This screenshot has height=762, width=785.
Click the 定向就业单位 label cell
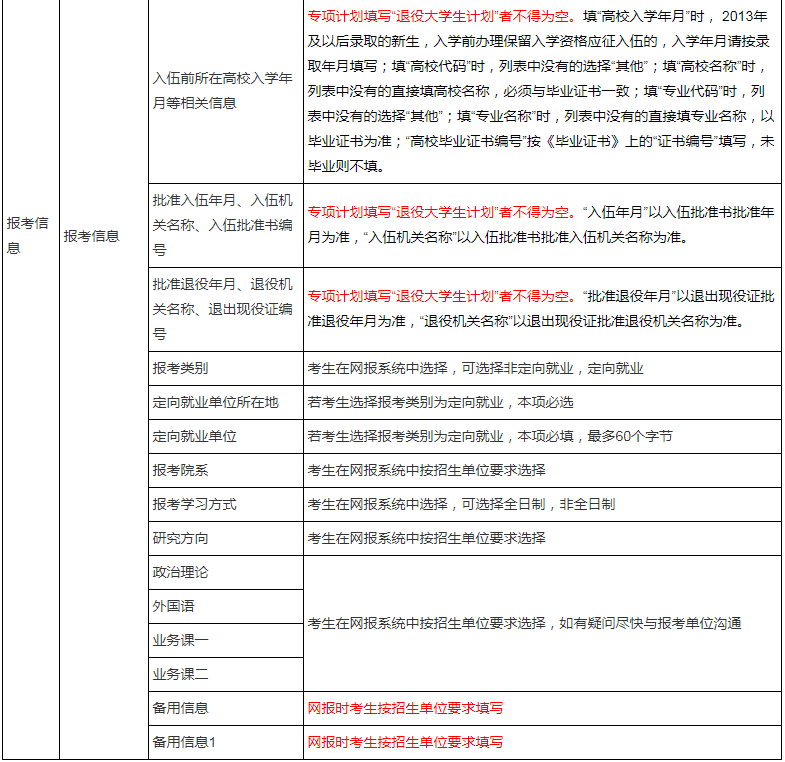[x=195, y=436]
